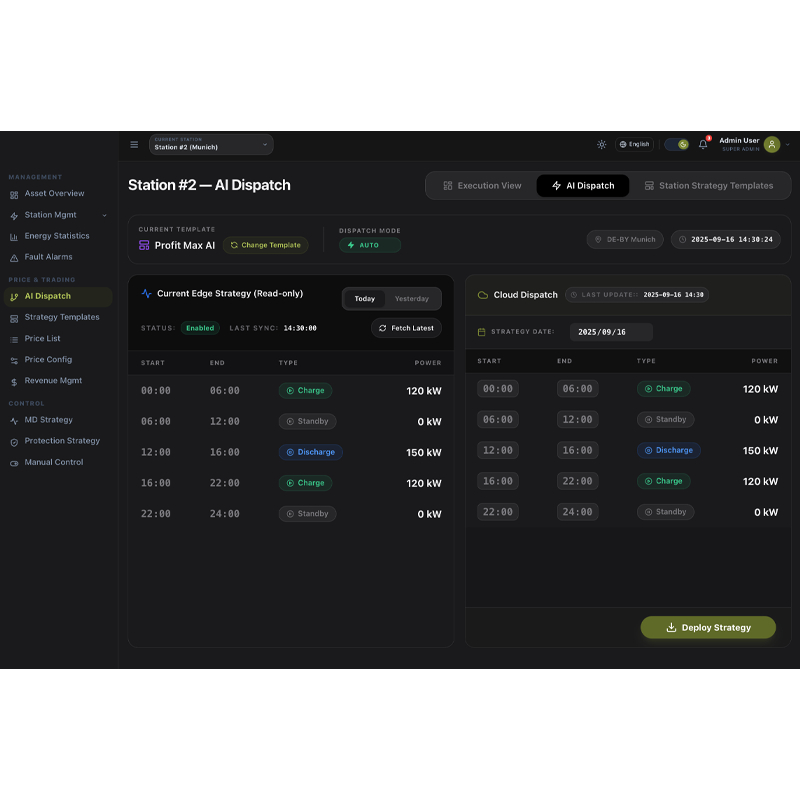This screenshot has height=800, width=800.
Task: Click the Deploy Strategy button
Action: pos(708,627)
